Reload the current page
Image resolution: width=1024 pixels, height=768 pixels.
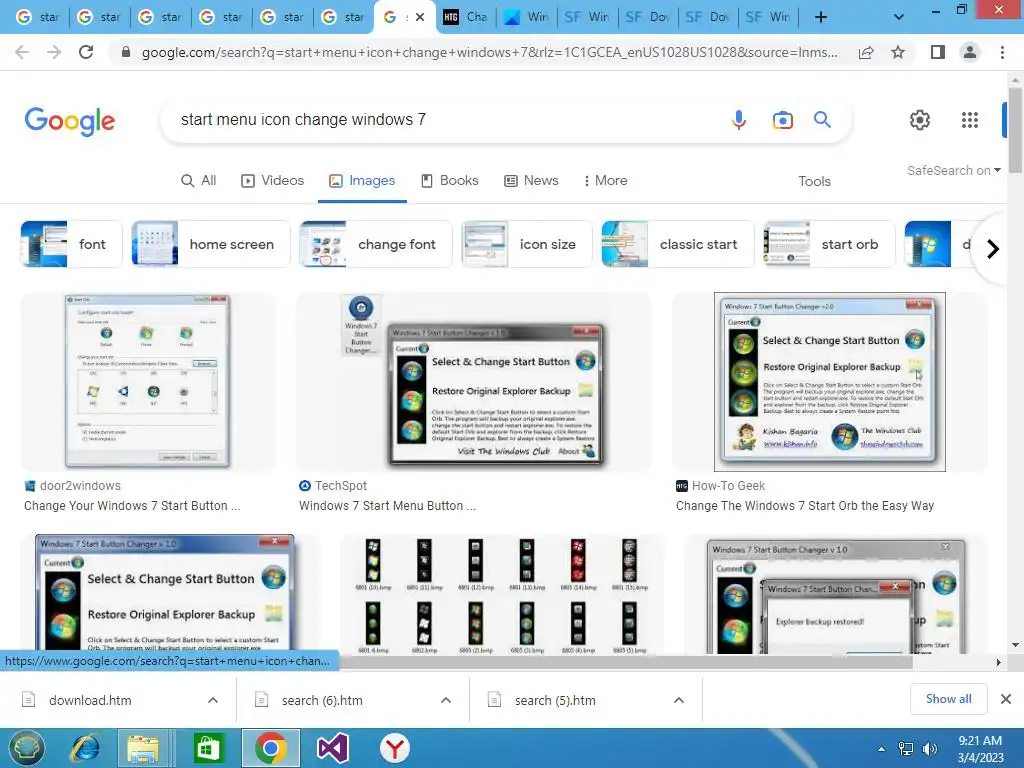(x=86, y=52)
